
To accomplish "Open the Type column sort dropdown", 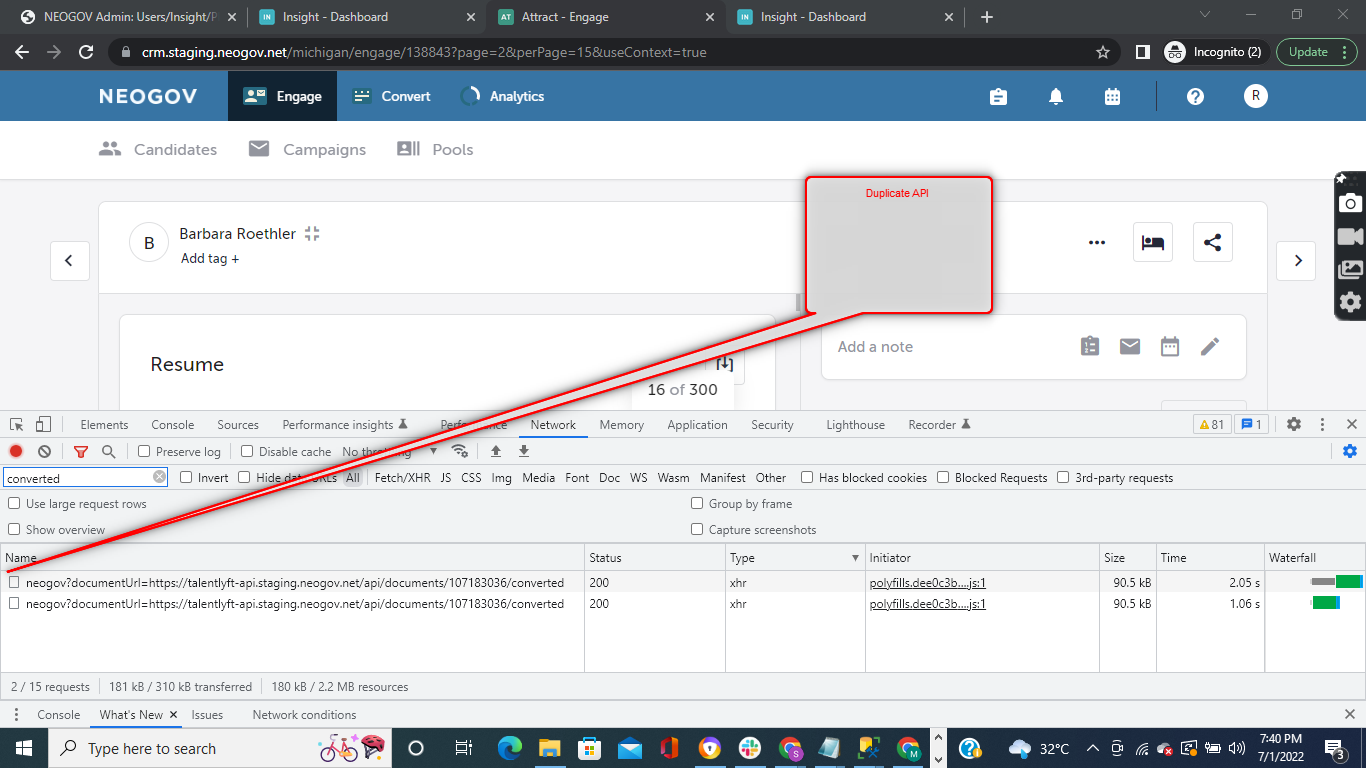I will pyautogui.click(x=855, y=557).
